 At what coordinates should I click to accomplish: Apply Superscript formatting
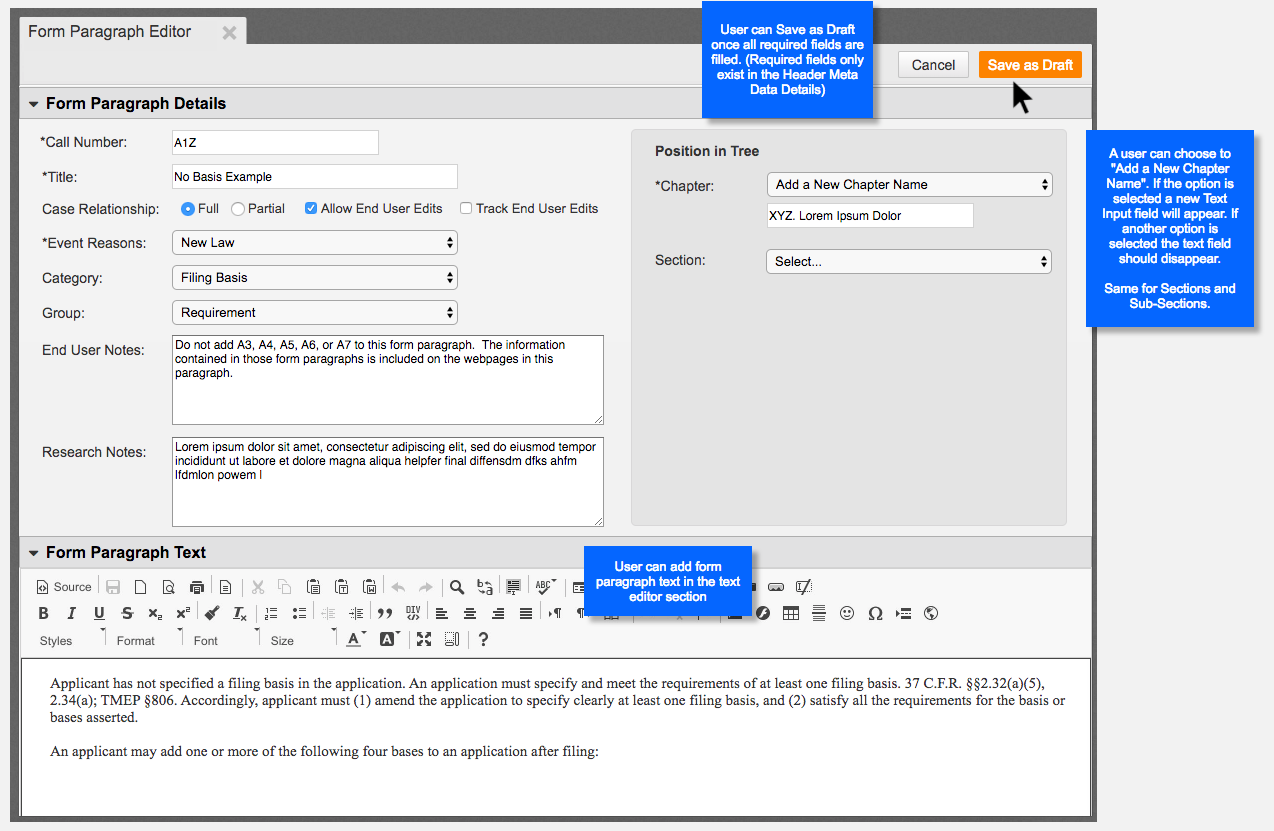pyautogui.click(x=183, y=613)
